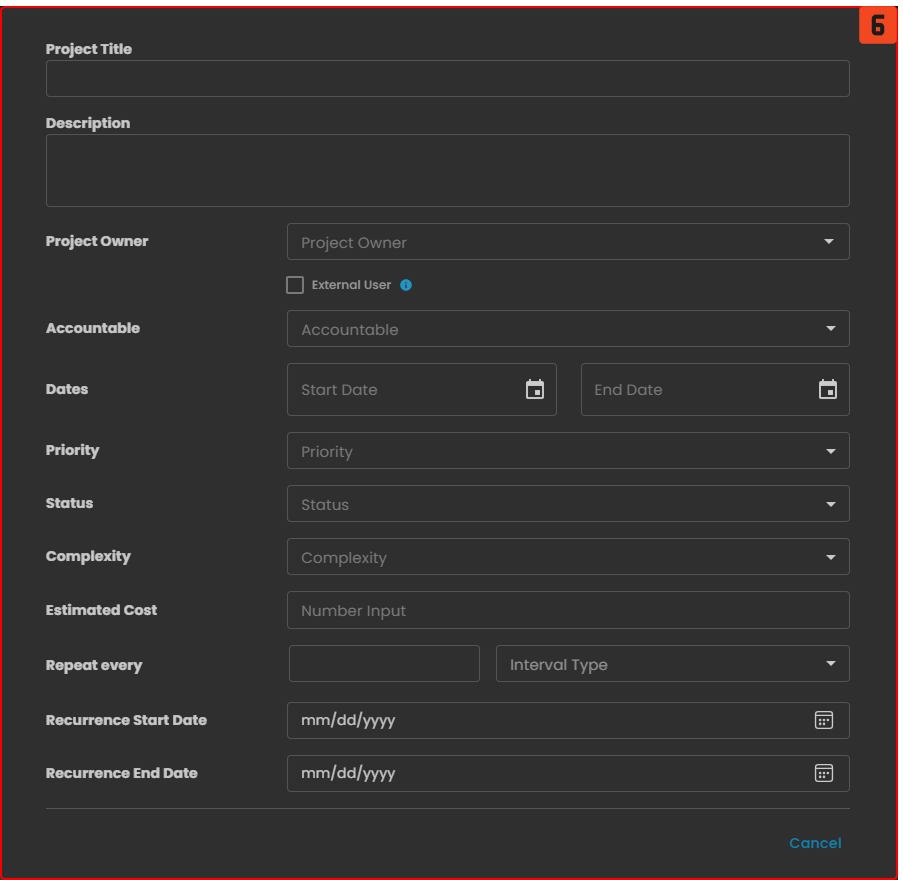This screenshot has width=903, height=880.
Task: Click the orange number 6 badge
Action: (877, 26)
